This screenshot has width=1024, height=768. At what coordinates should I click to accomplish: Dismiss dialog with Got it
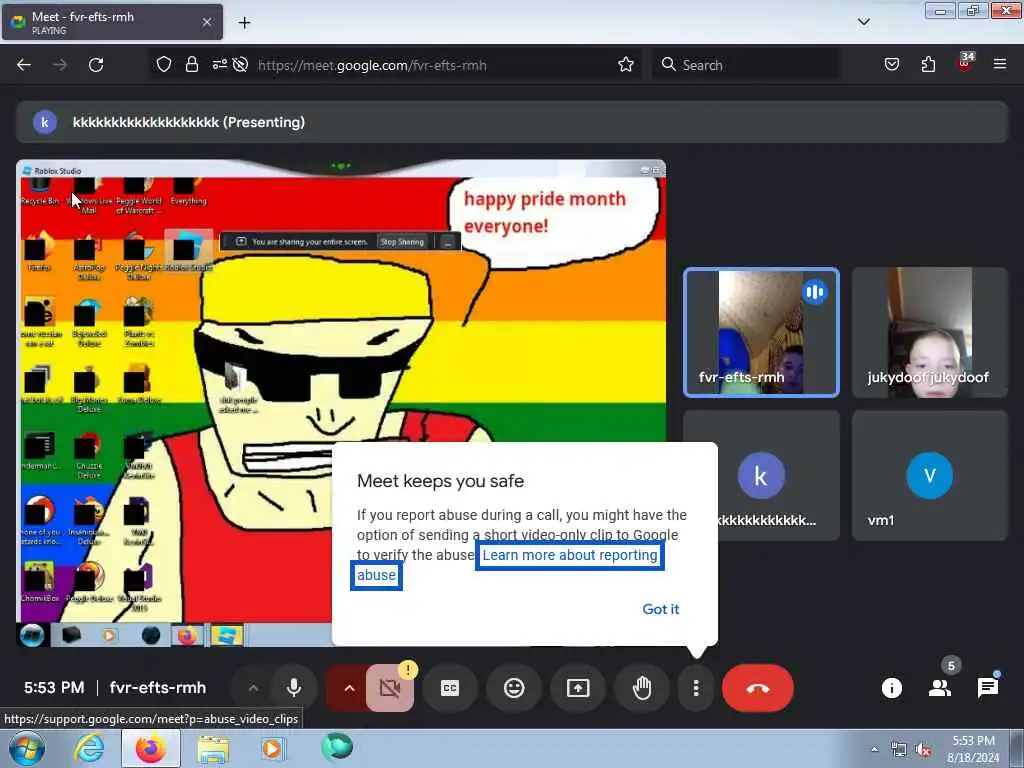click(660, 609)
